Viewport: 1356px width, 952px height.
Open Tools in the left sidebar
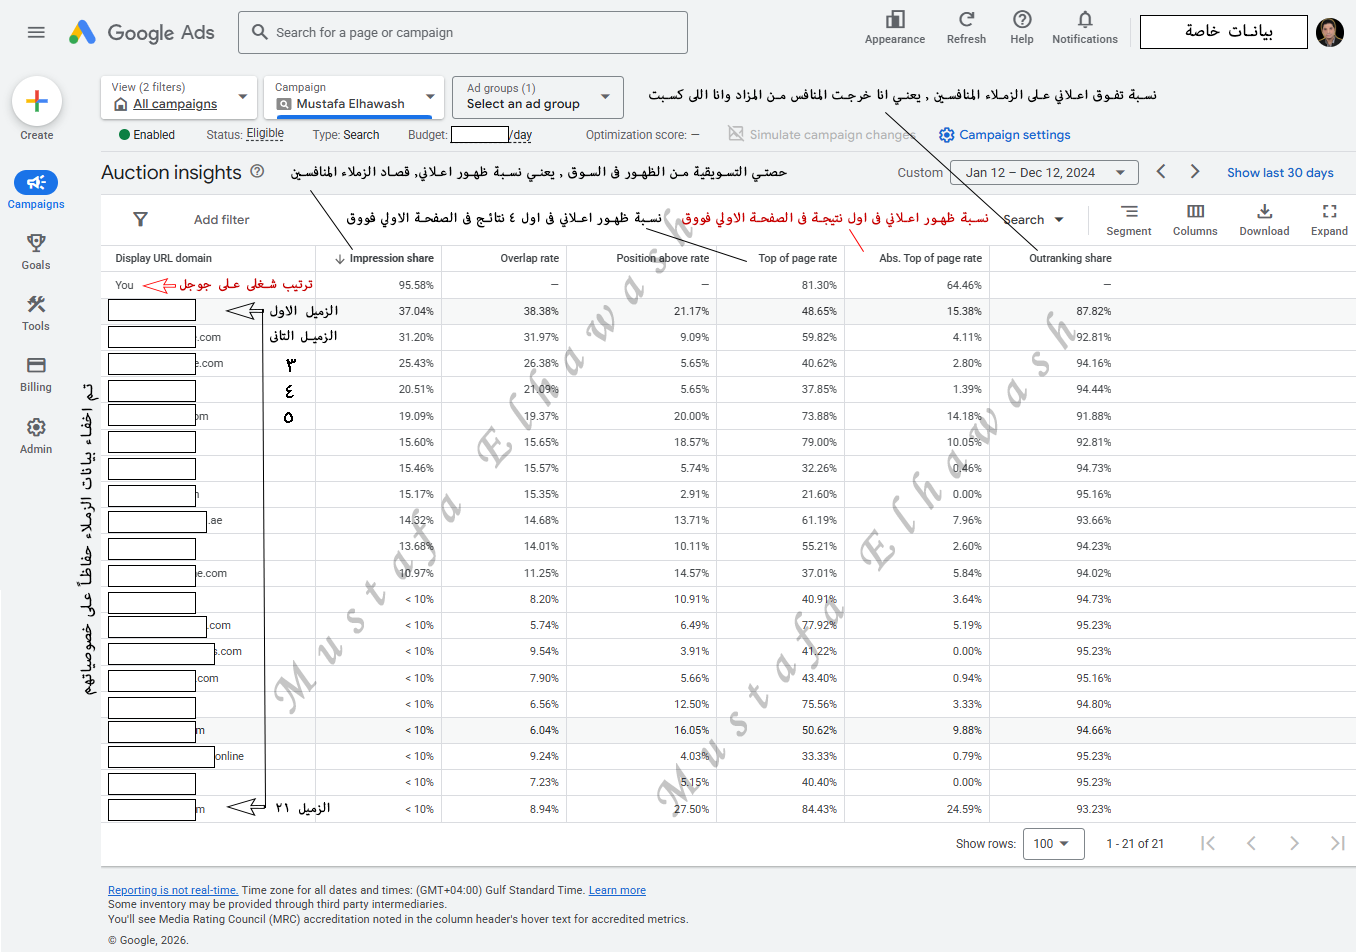[x=36, y=312]
